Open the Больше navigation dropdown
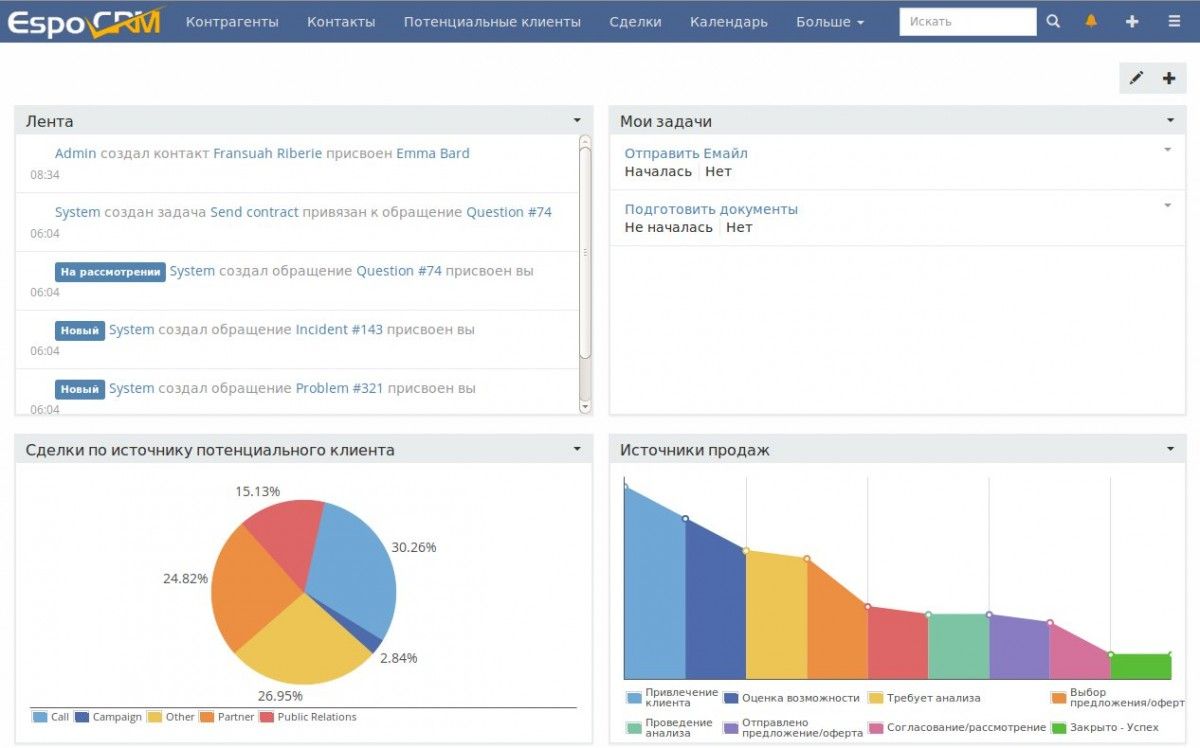The height and width of the screenshot is (748, 1200). [829, 22]
